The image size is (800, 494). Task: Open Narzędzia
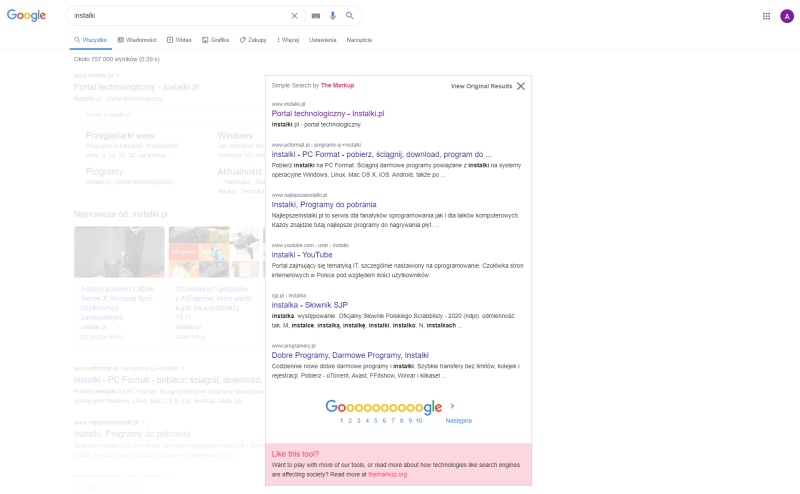point(359,40)
